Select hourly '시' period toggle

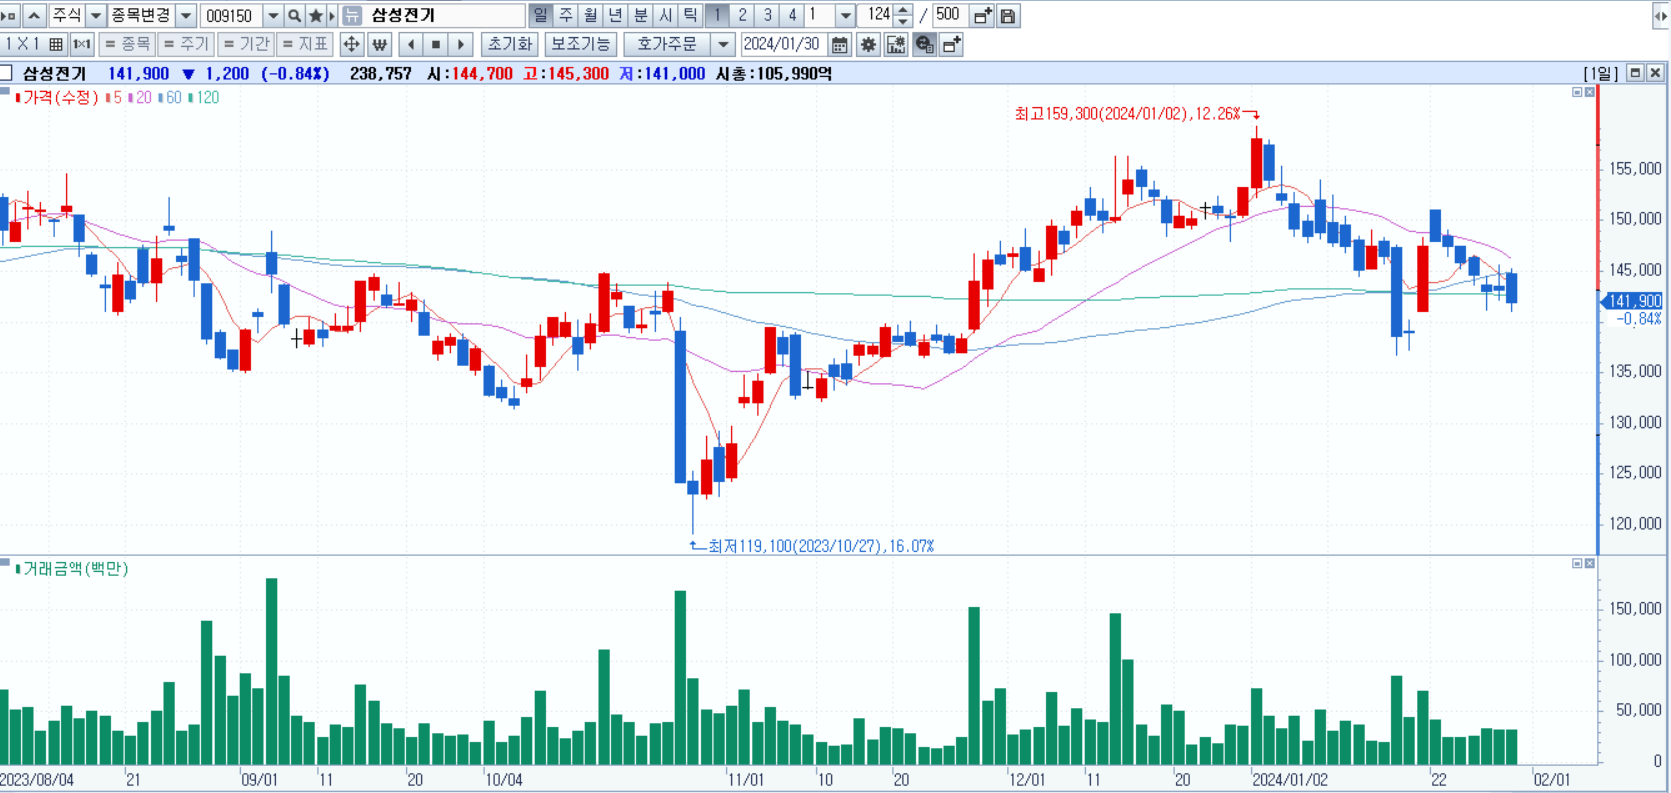point(666,16)
